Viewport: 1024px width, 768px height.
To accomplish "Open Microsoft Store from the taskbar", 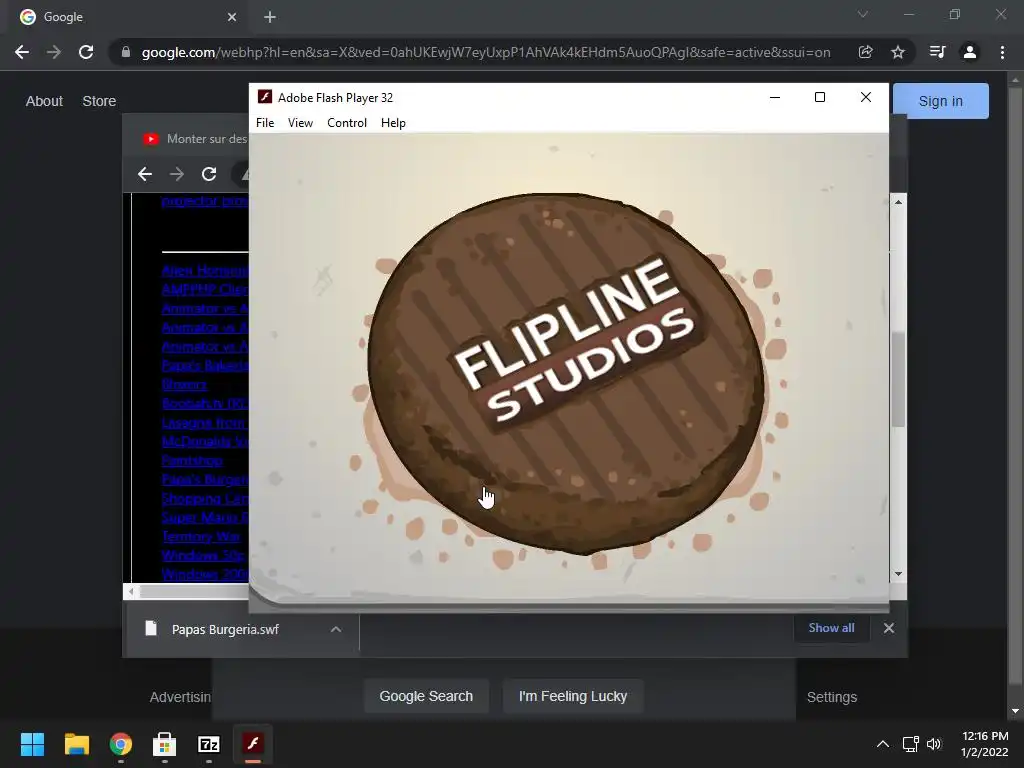I will (x=165, y=744).
